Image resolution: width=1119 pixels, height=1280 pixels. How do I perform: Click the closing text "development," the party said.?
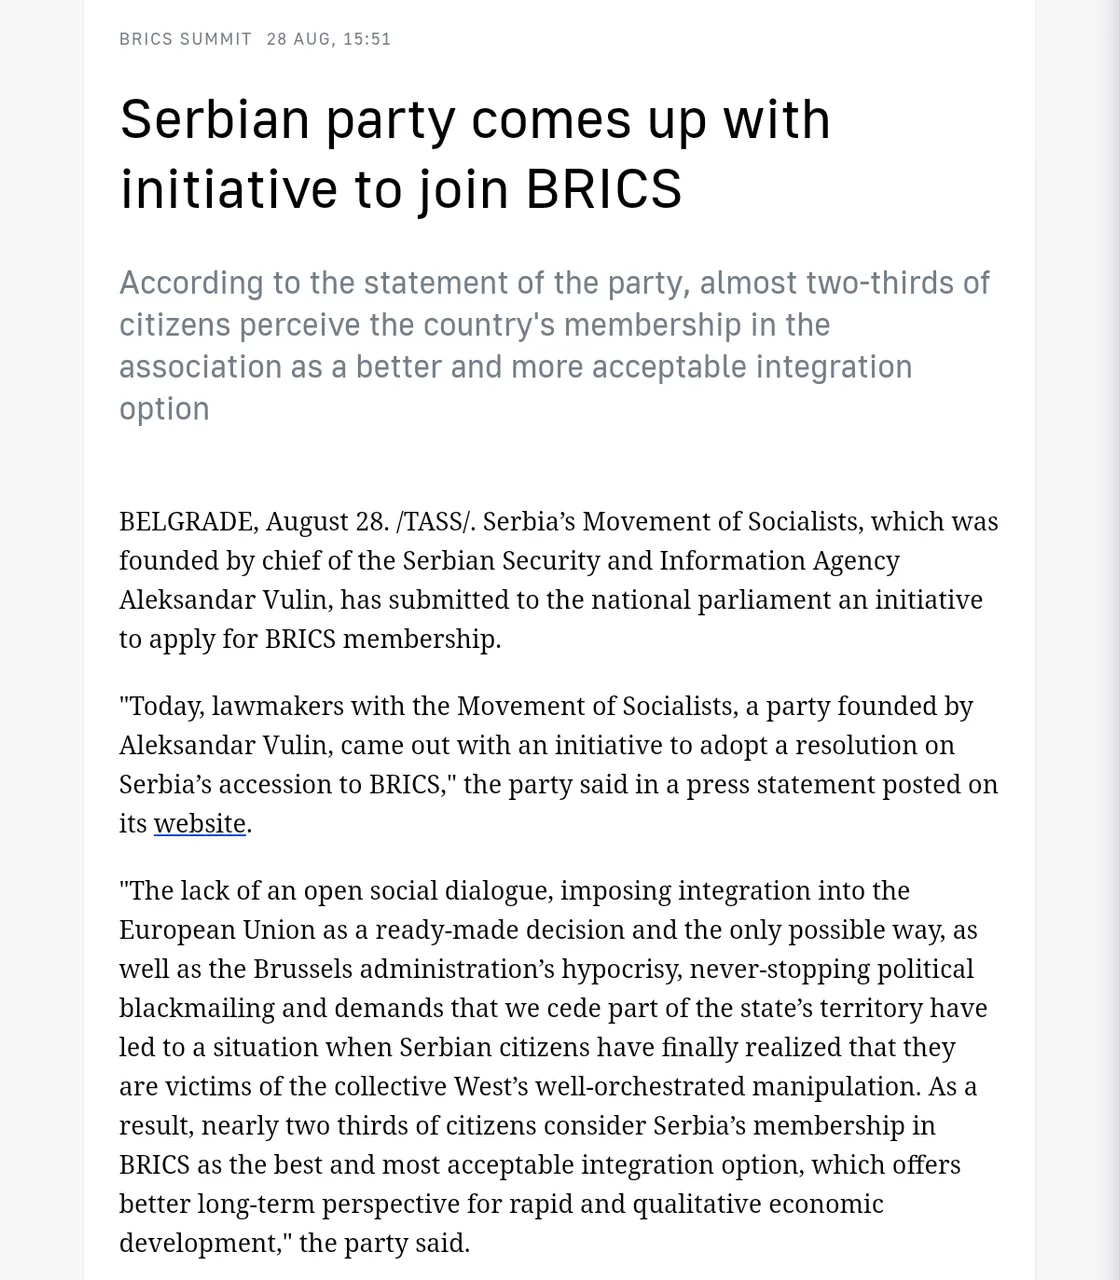pyautogui.click(x=294, y=1242)
